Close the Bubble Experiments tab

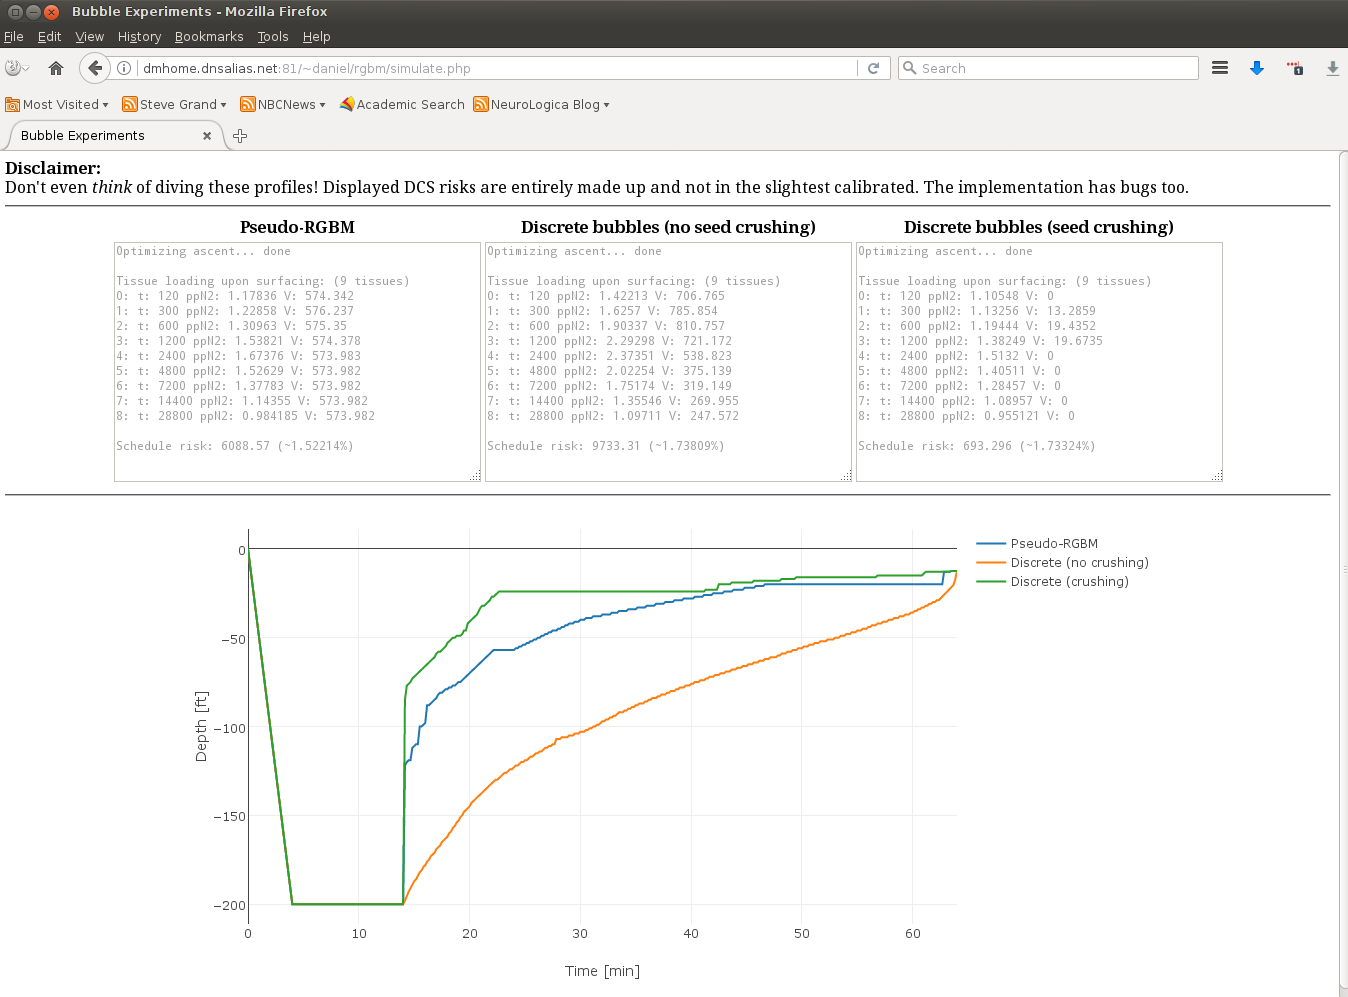click(207, 136)
